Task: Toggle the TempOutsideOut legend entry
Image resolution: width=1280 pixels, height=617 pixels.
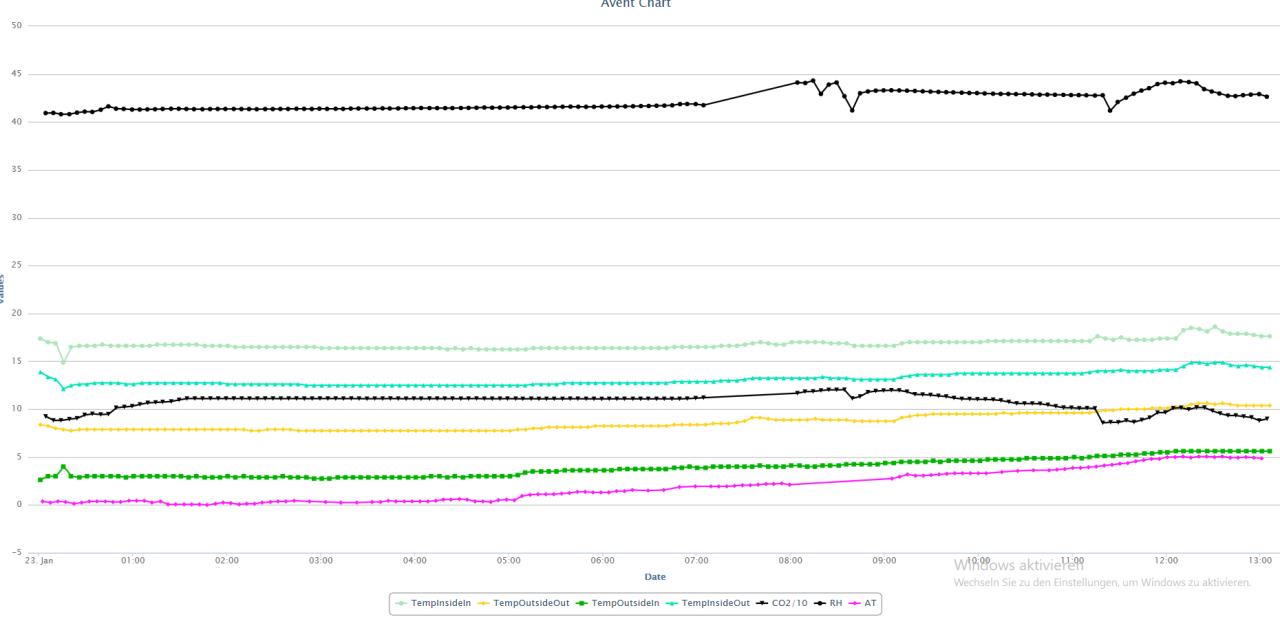Action: pos(523,603)
